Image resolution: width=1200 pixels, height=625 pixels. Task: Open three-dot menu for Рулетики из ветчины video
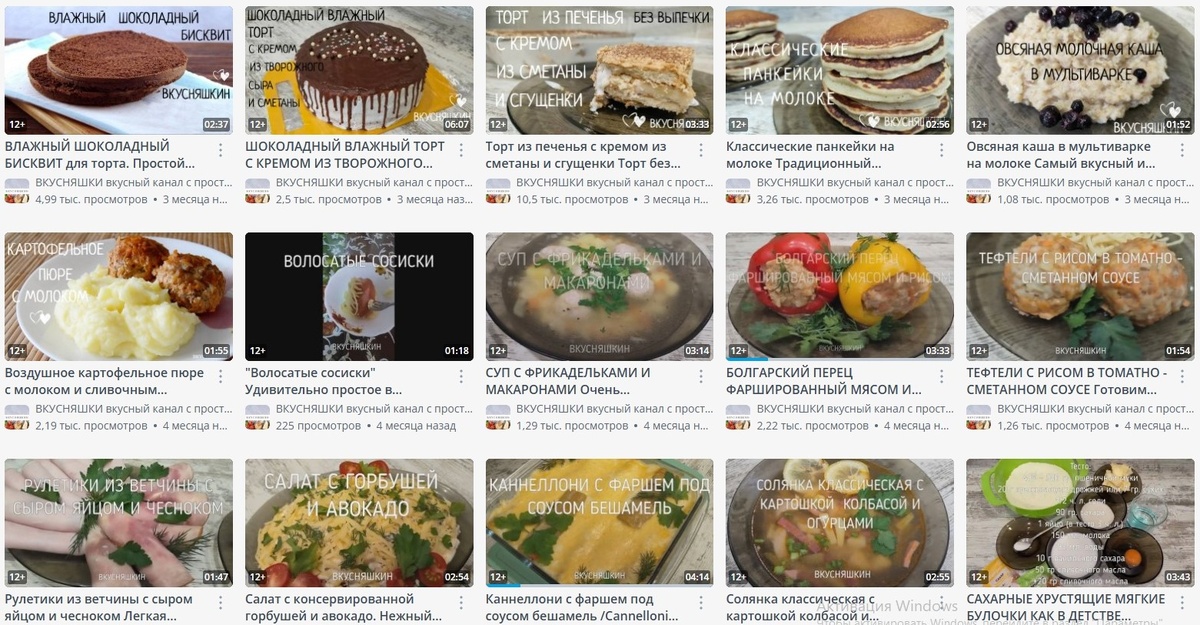[221, 602]
